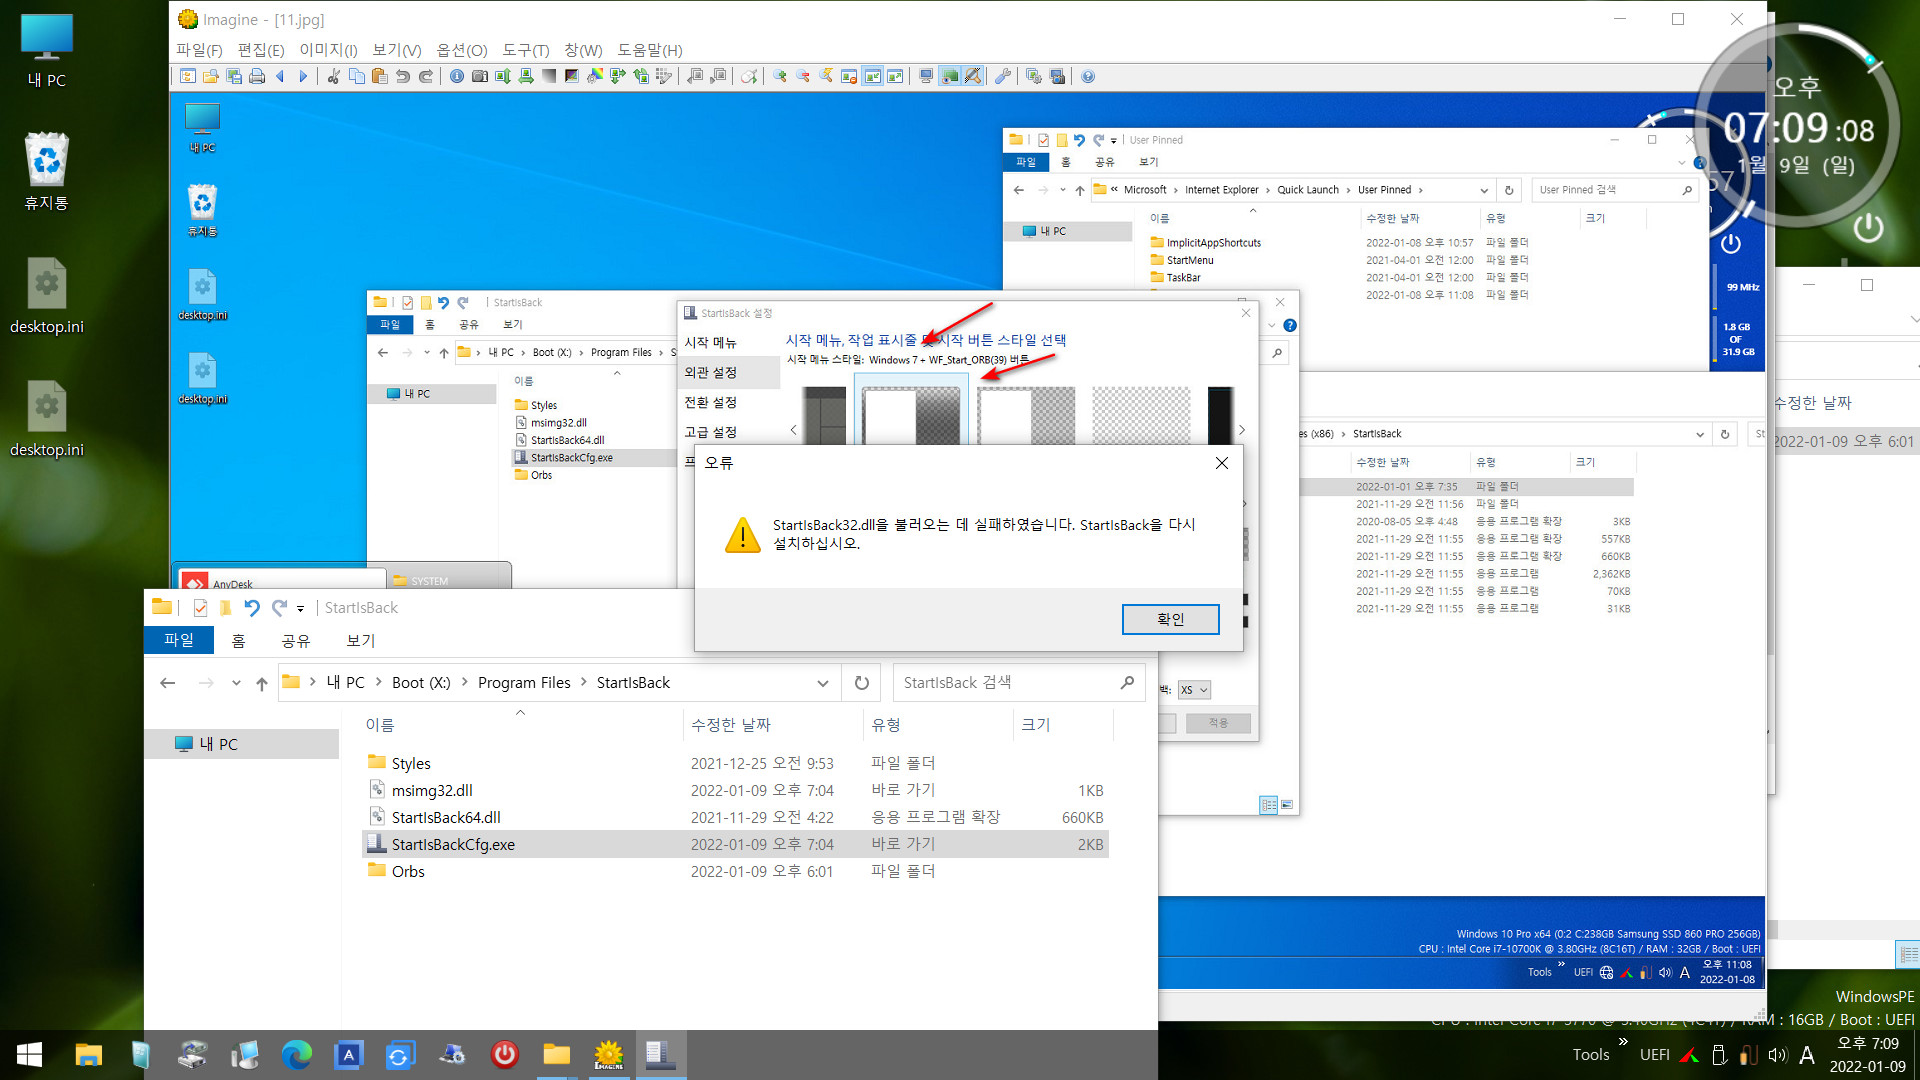Screen dimensions: 1920x1080
Task: Click the Copy icon in Imagine toolbar
Action: click(357, 76)
